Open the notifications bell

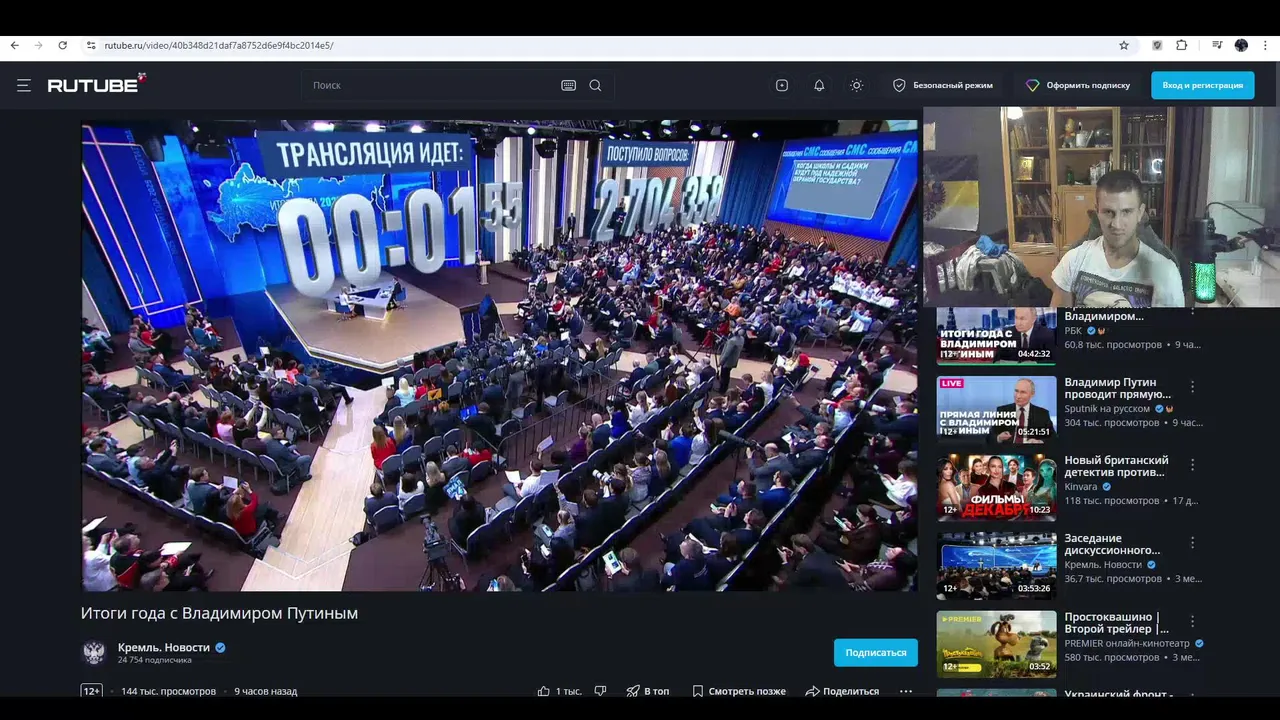point(819,85)
